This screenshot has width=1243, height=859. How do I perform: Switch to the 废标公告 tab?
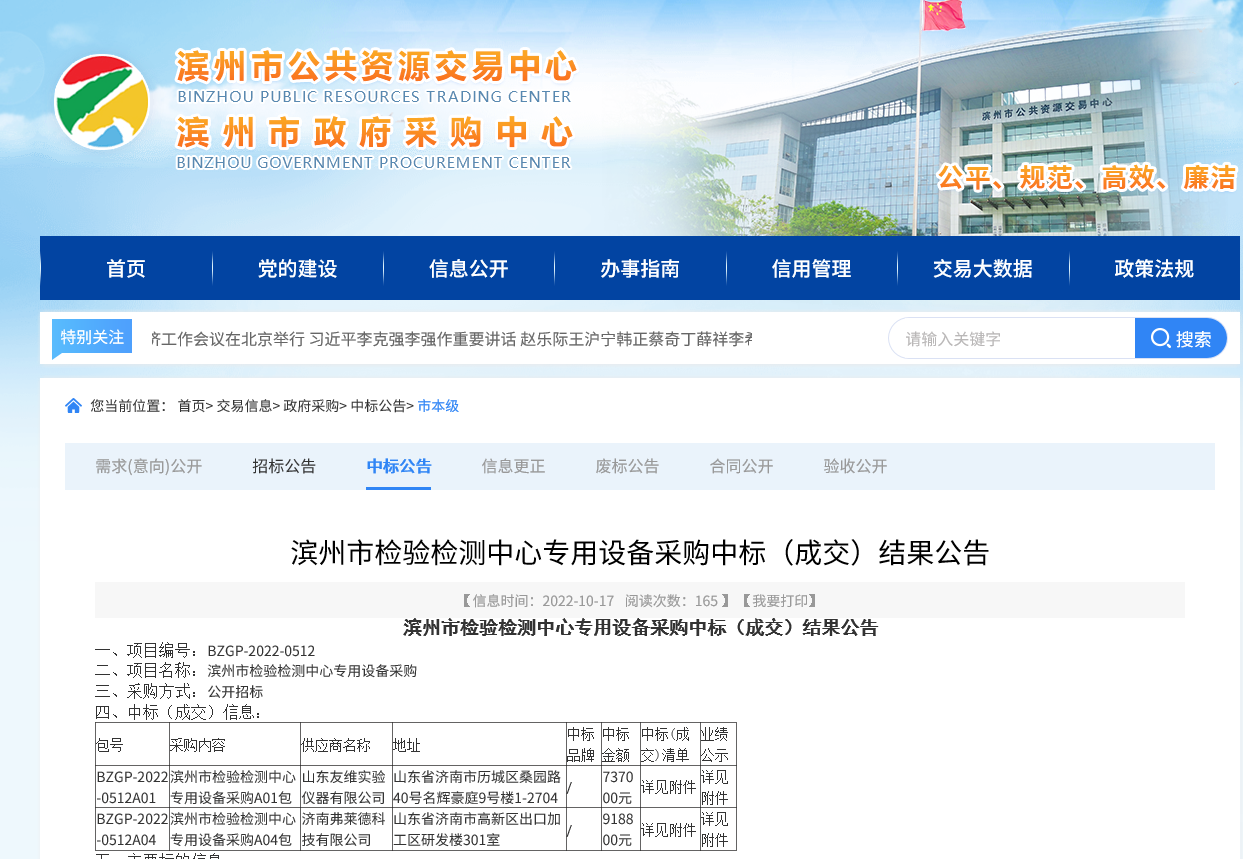[x=627, y=466]
